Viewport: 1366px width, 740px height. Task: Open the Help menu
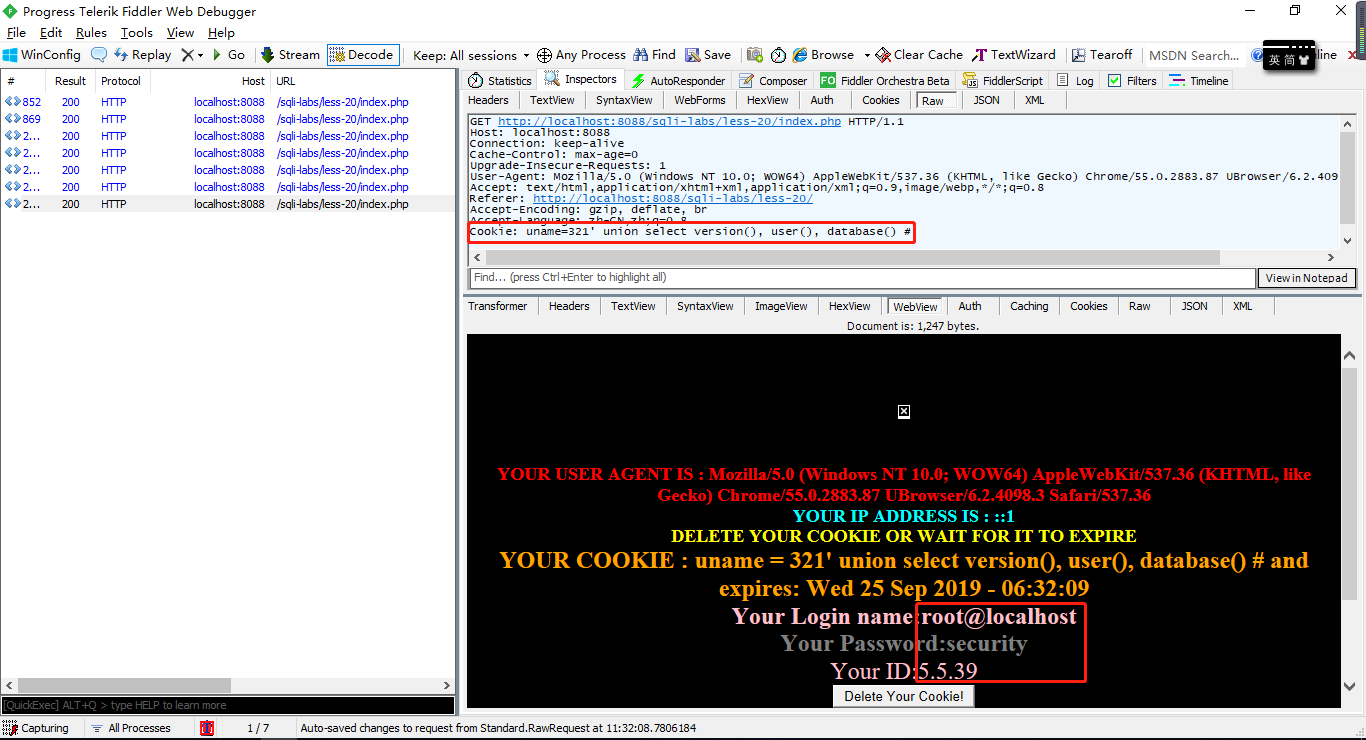pos(221,33)
